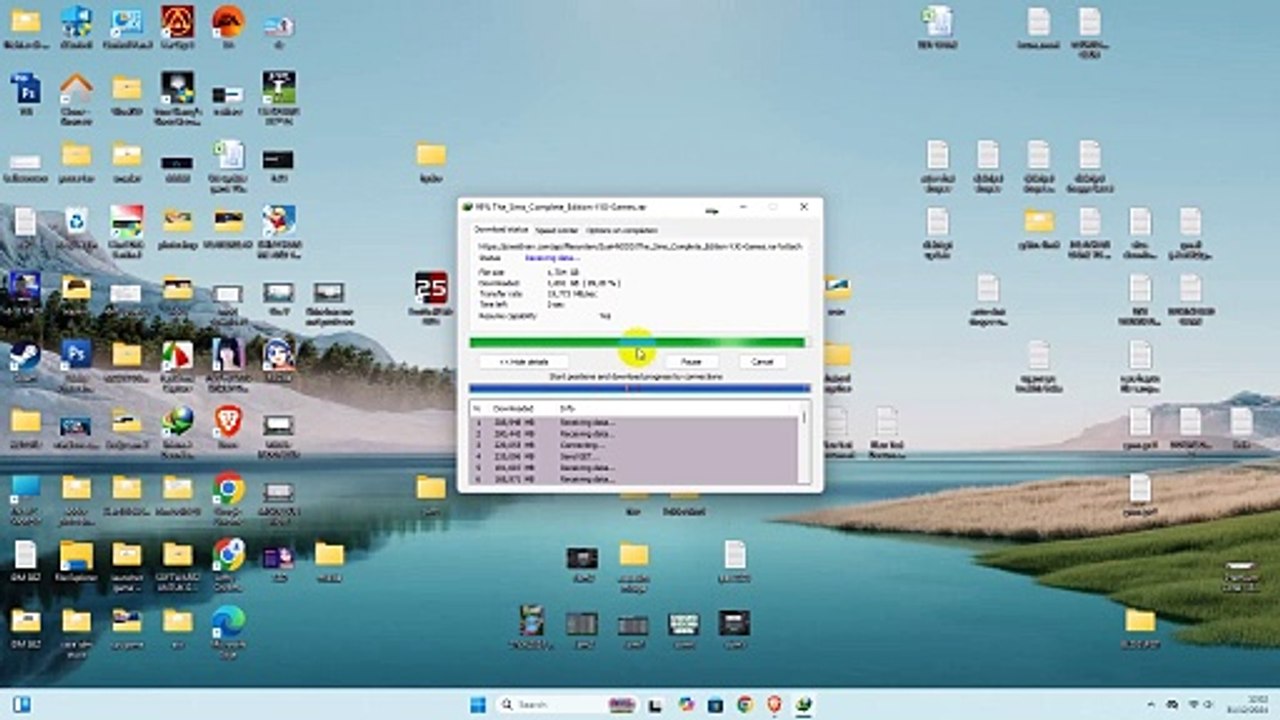Open the Options on completion tab
Image resolution: width=1280 pixels, height=720 pixels.
621,230
